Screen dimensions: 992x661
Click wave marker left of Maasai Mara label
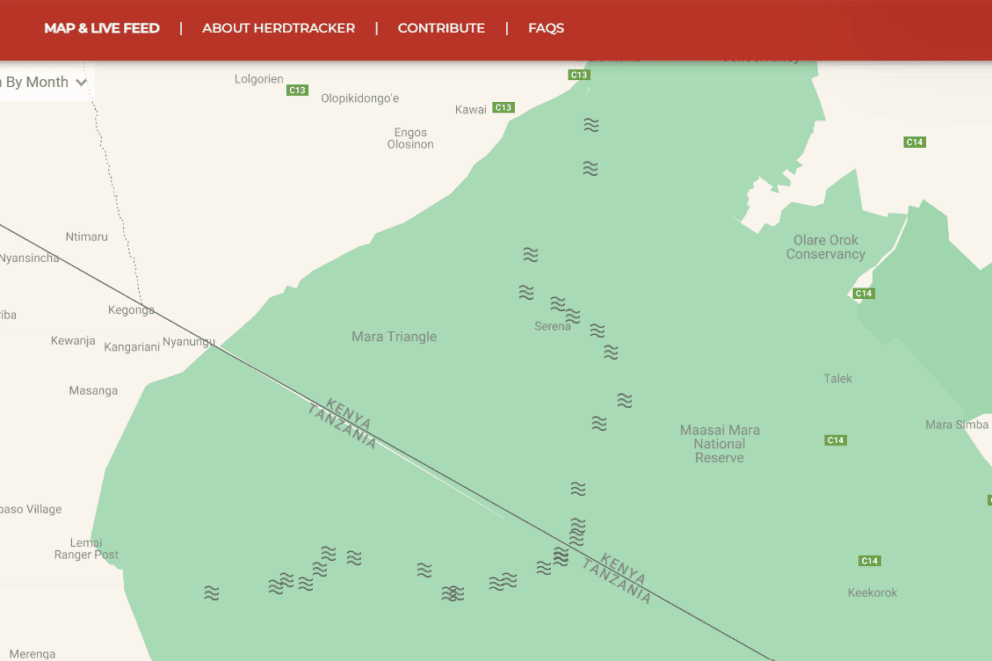[599, 423]
